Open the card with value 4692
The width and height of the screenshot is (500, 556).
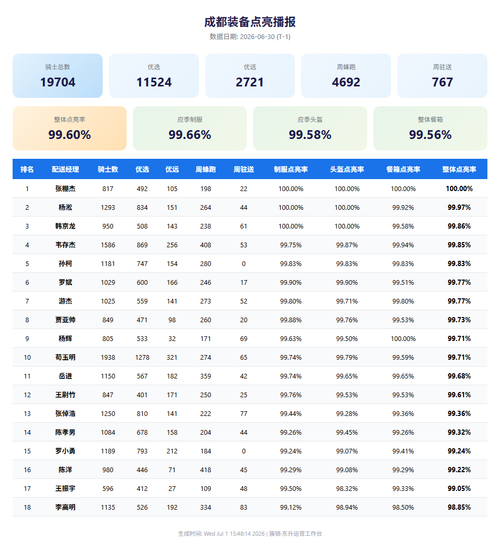[346, 76]
